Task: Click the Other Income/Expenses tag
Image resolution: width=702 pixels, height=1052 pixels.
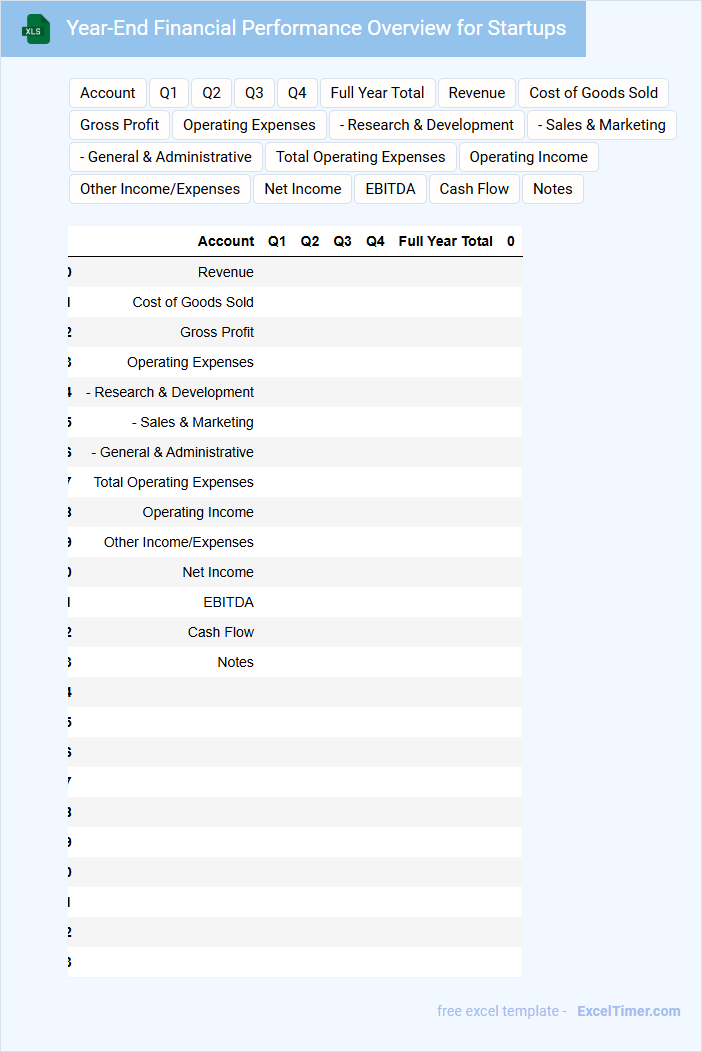Action: (x=160, y=189)
